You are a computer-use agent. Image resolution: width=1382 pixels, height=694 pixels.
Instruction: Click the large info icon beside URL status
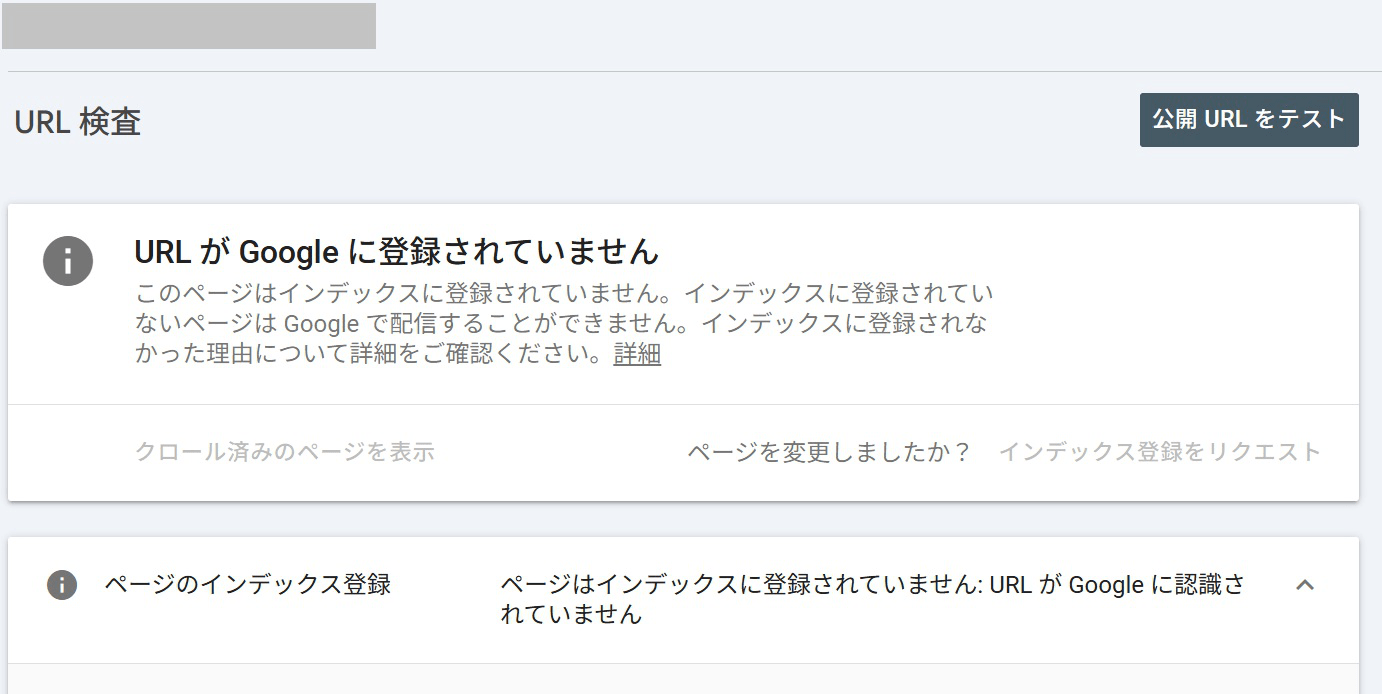click(x=68, y=262)
